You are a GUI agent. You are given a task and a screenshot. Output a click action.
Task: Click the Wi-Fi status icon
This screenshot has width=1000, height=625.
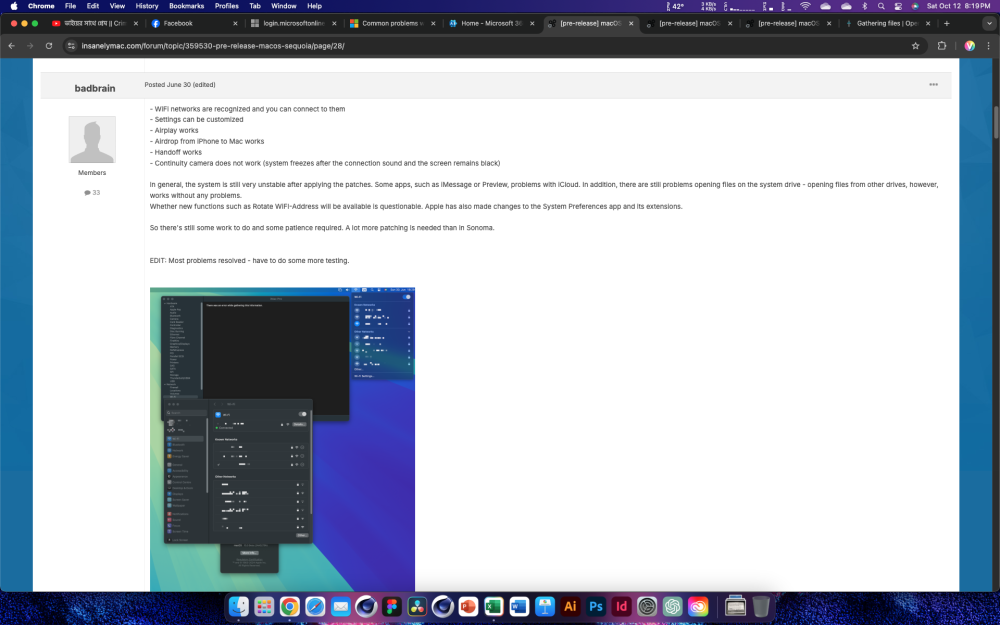click(805, 6)
